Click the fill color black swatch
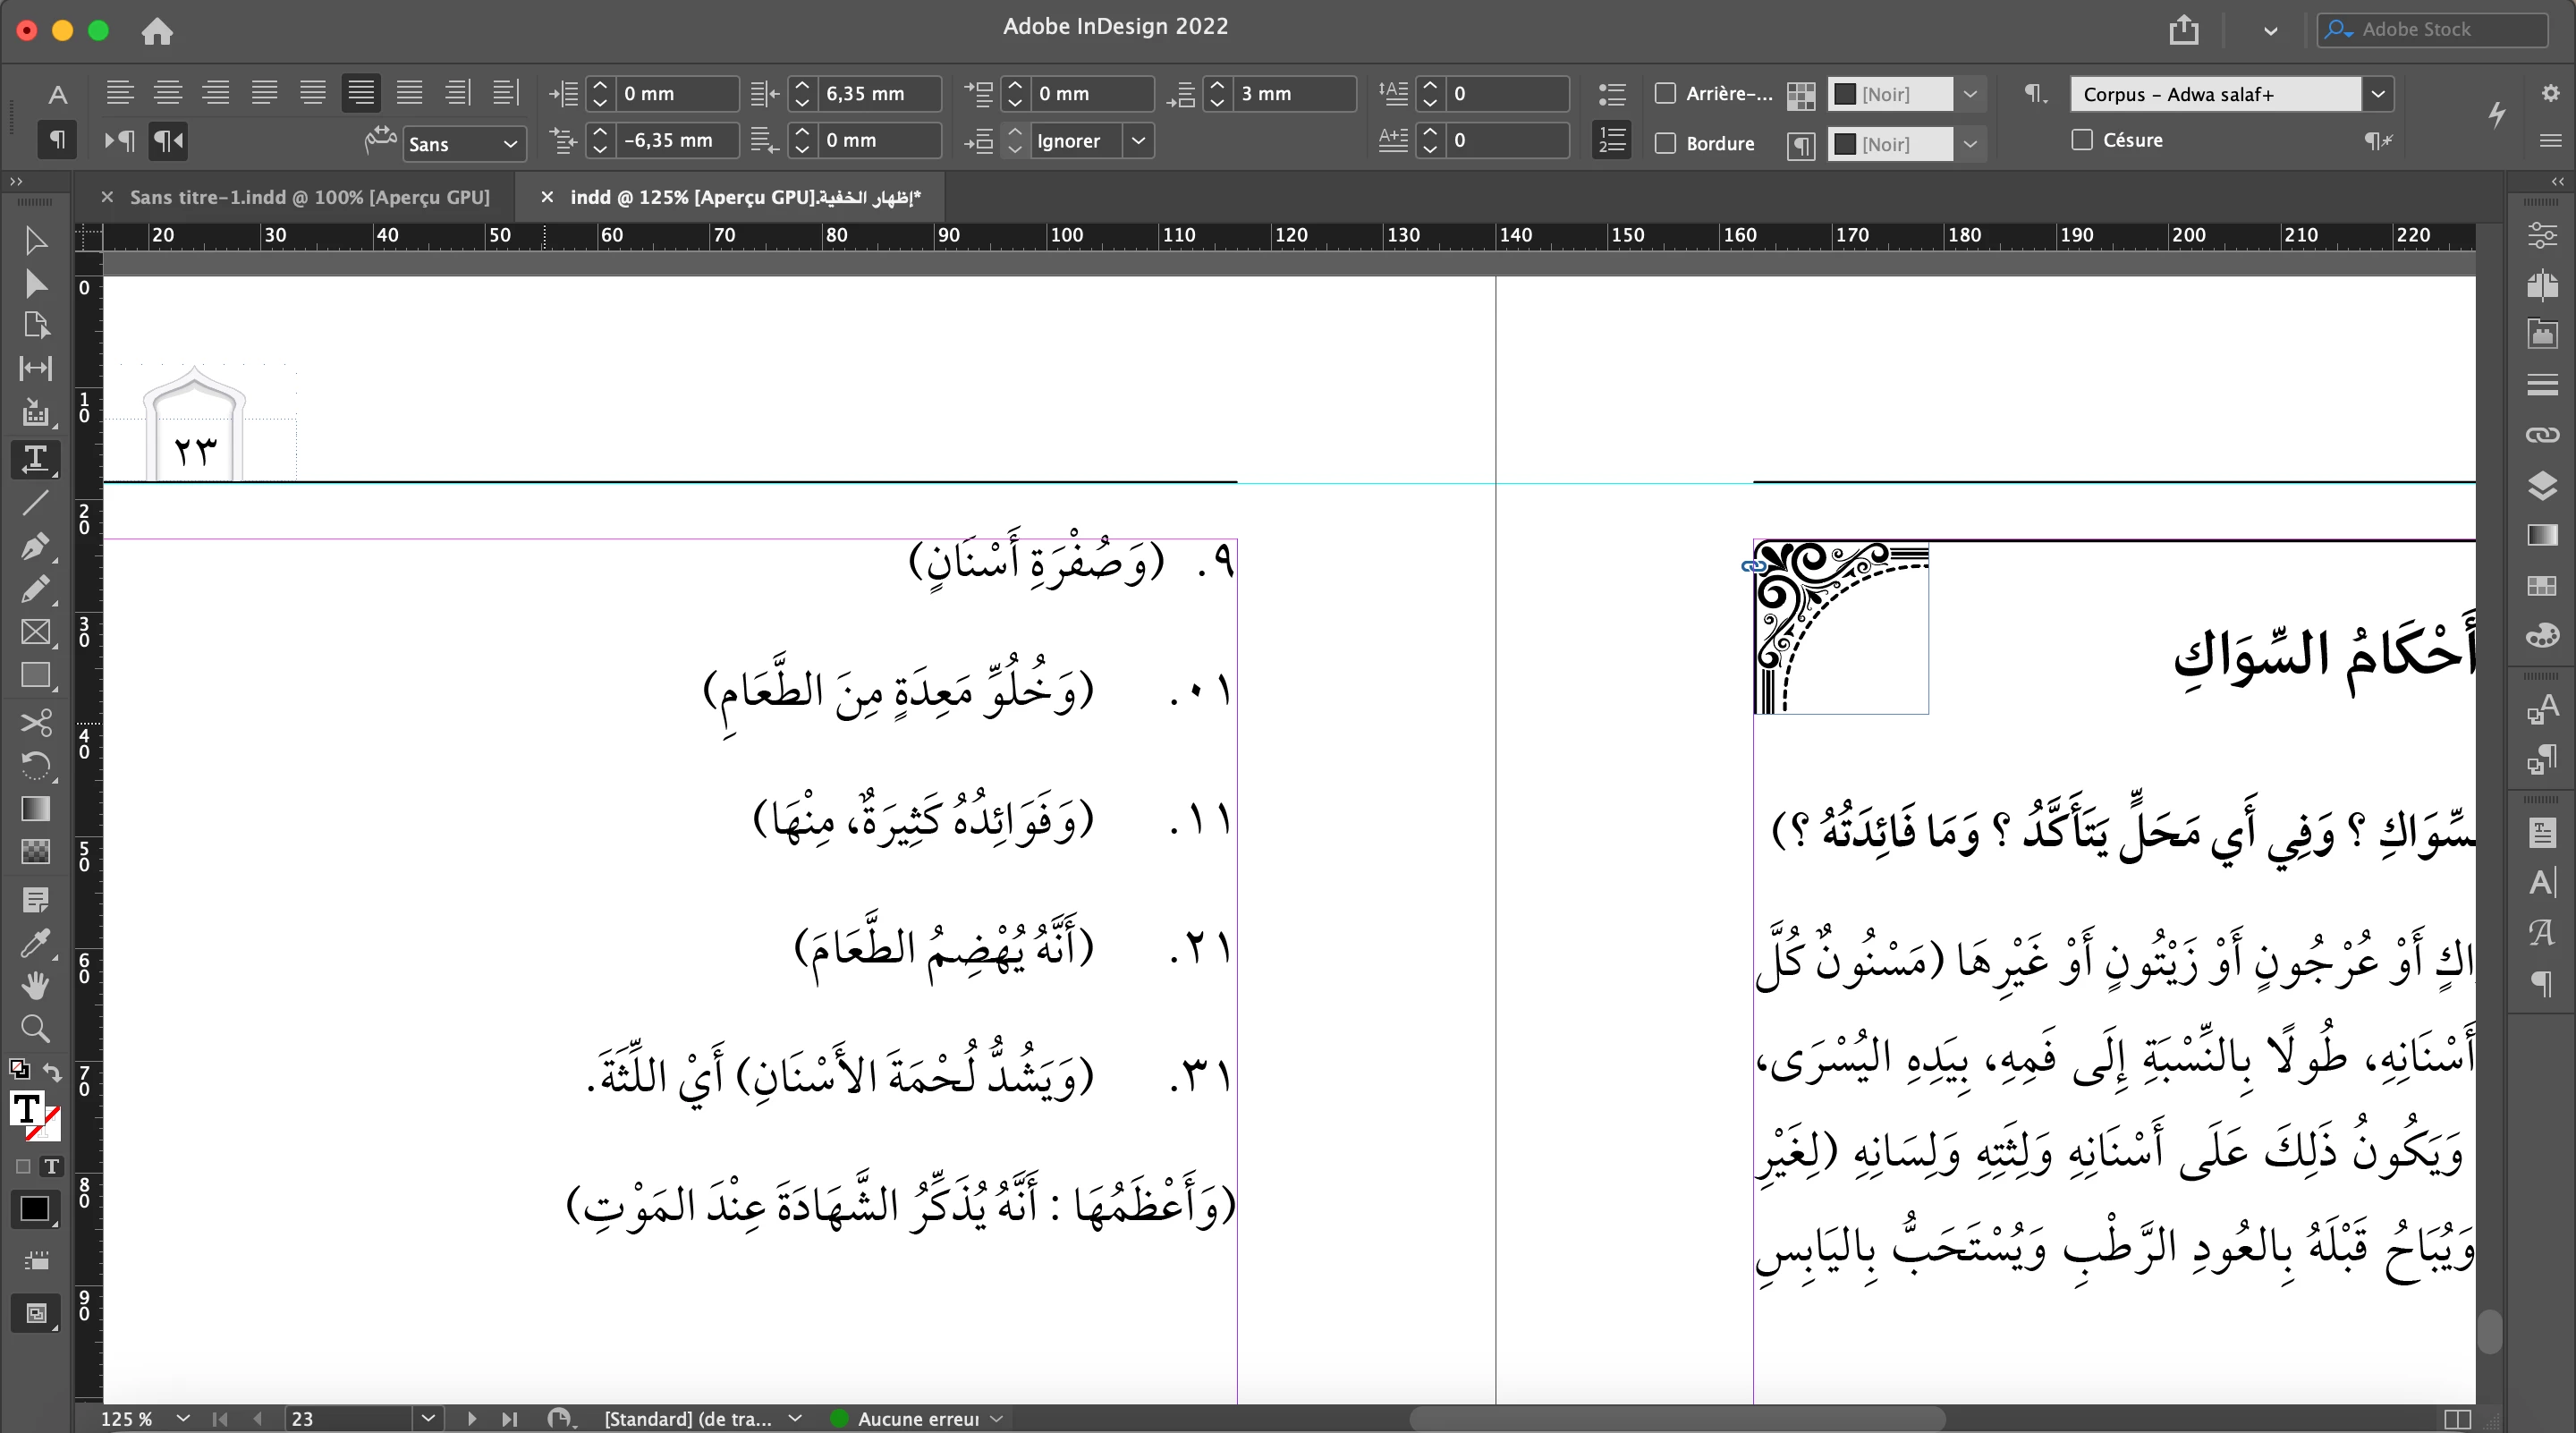2576x1433 pixels. [x=34, y=1208]
